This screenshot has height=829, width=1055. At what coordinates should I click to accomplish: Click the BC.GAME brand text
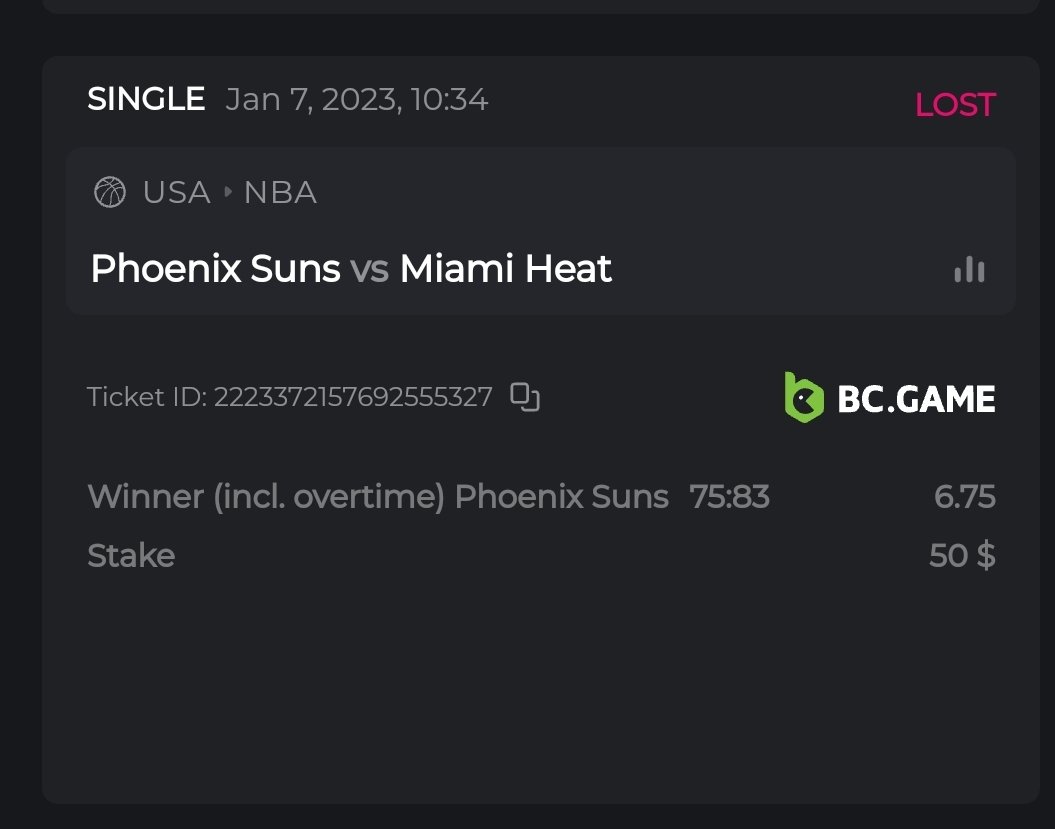coord(916,399)
